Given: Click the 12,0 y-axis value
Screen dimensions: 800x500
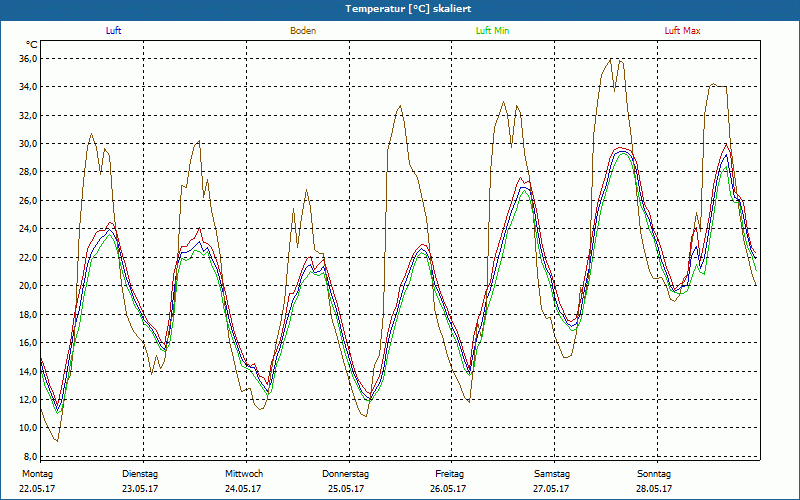Looking at the screenshot, I should coord(29,399).
